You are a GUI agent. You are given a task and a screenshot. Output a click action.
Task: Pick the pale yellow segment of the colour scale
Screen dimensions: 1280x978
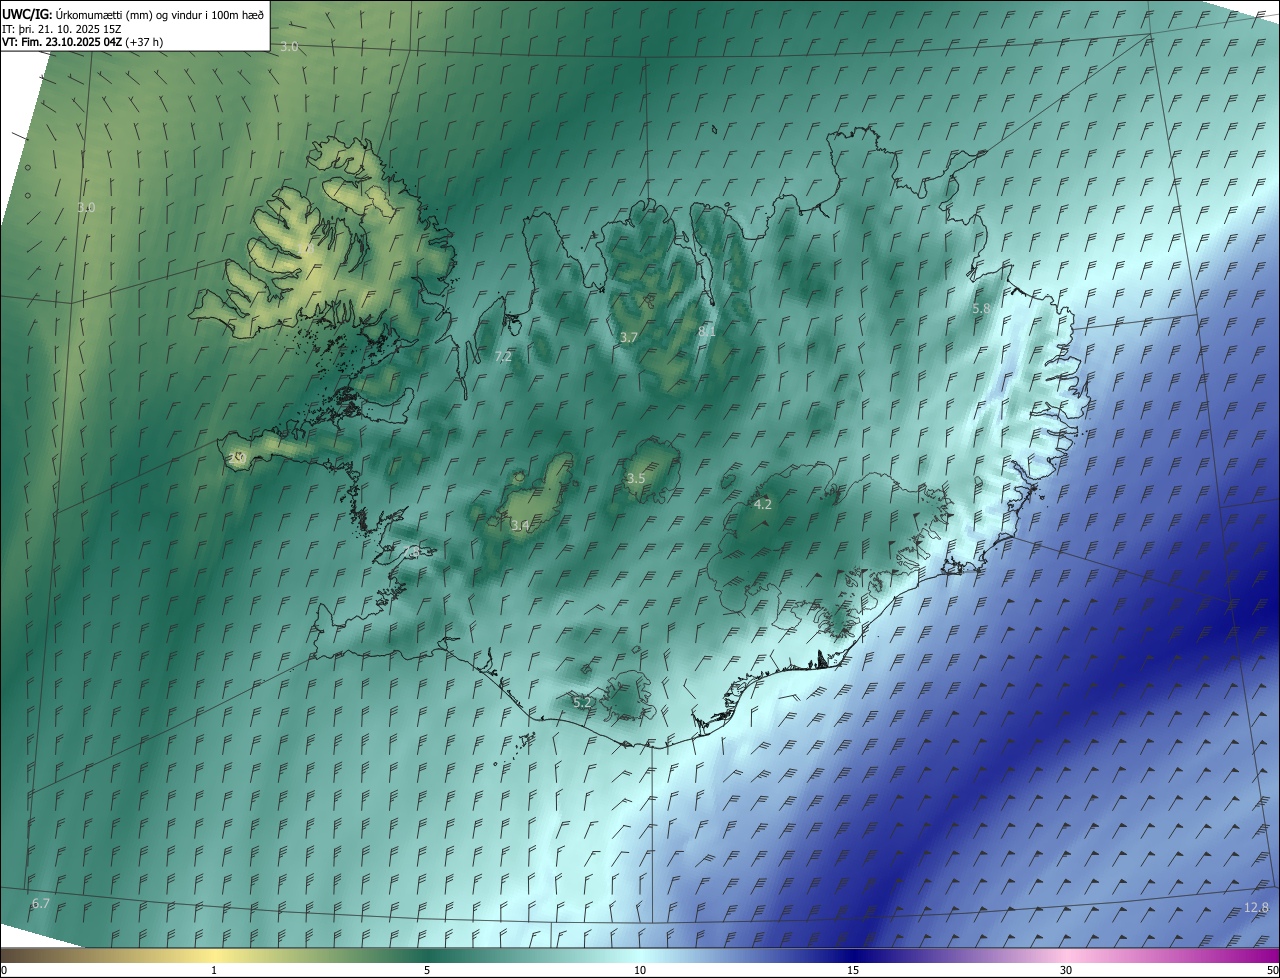click(215, 955)
